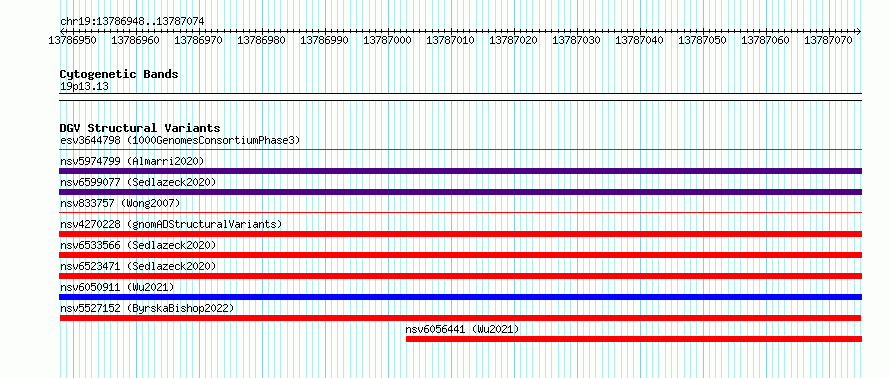Select nsv4270228 (gnomADStructuralVariants) label
890x378 pixels.
[171, 224]
